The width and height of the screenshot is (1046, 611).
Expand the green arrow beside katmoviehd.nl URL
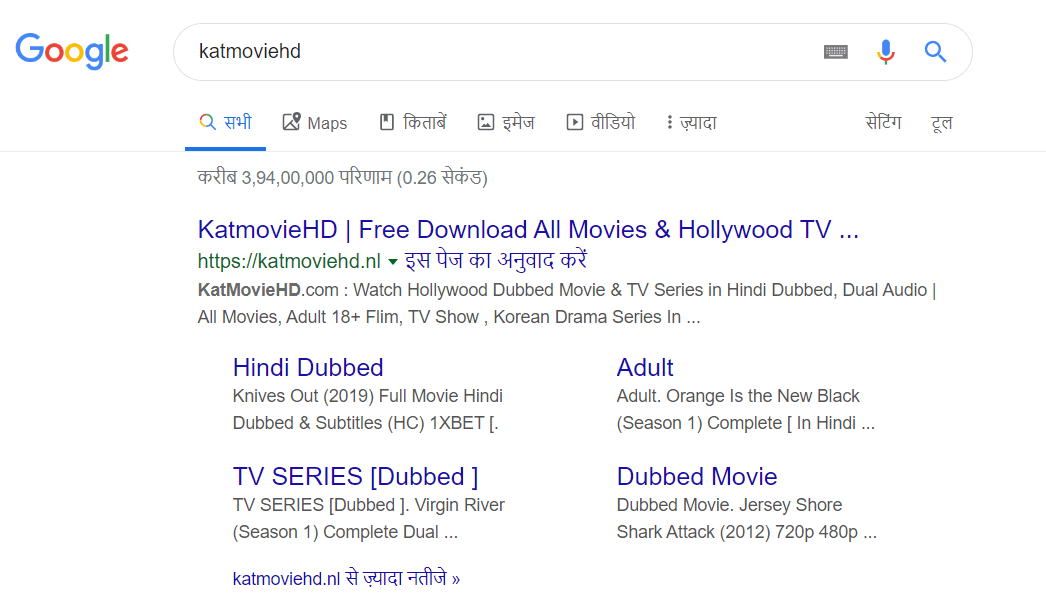(393, 262)
